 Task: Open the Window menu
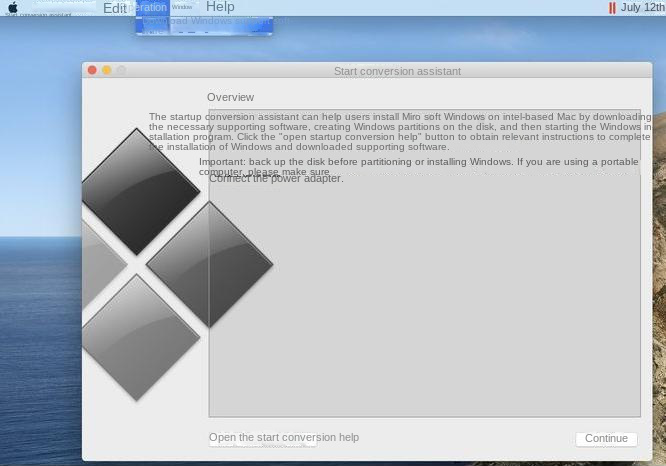(x=182, y=7)
